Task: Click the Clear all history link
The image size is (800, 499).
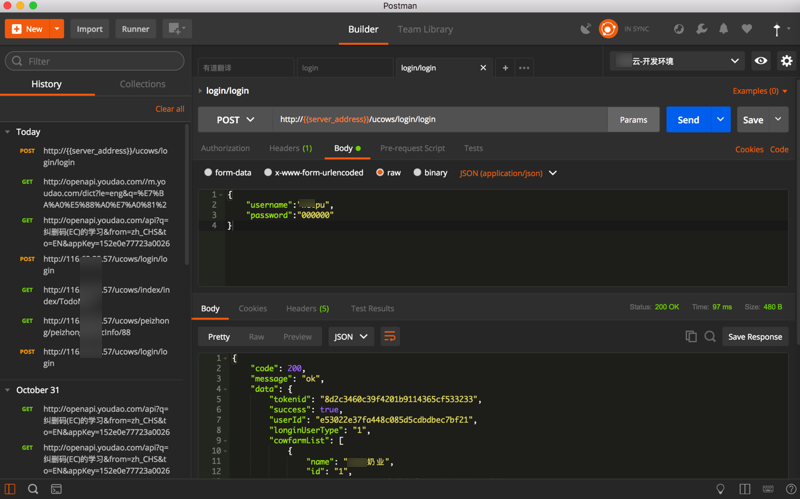Action: [170, 109]
